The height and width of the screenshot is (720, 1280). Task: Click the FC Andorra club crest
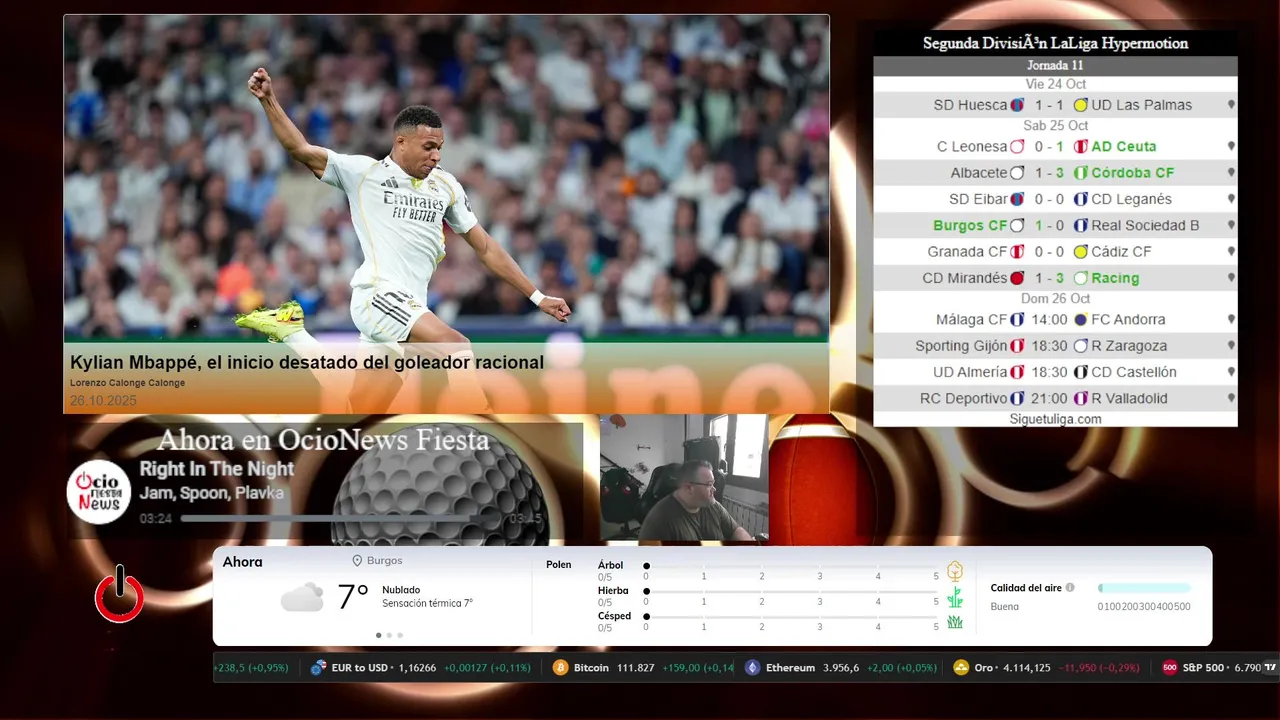(1080, 320)
